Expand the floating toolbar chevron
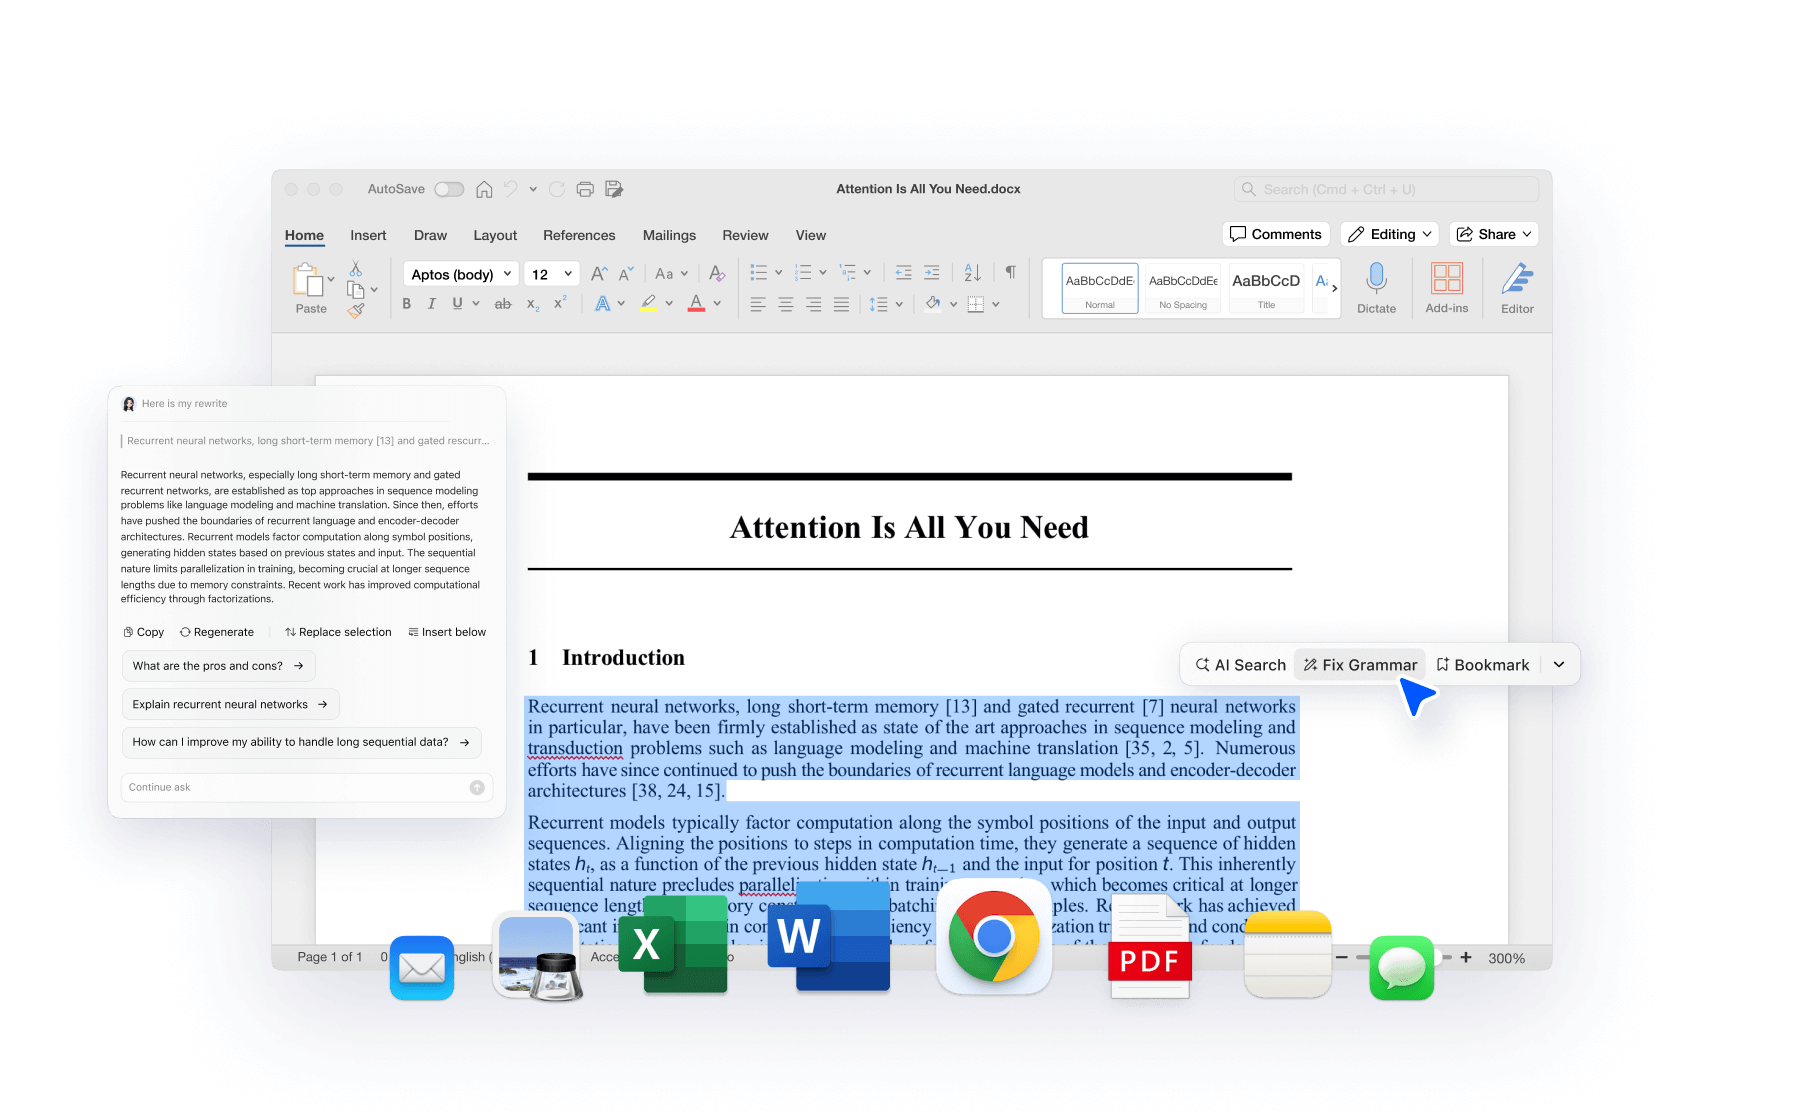This screenshot has width=1800, height=1120. click(x=1559, y=665)
